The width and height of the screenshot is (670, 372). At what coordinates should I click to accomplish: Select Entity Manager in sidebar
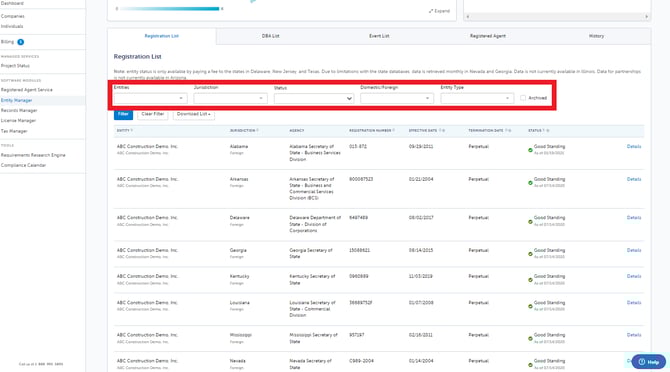(x=16, y=100)
